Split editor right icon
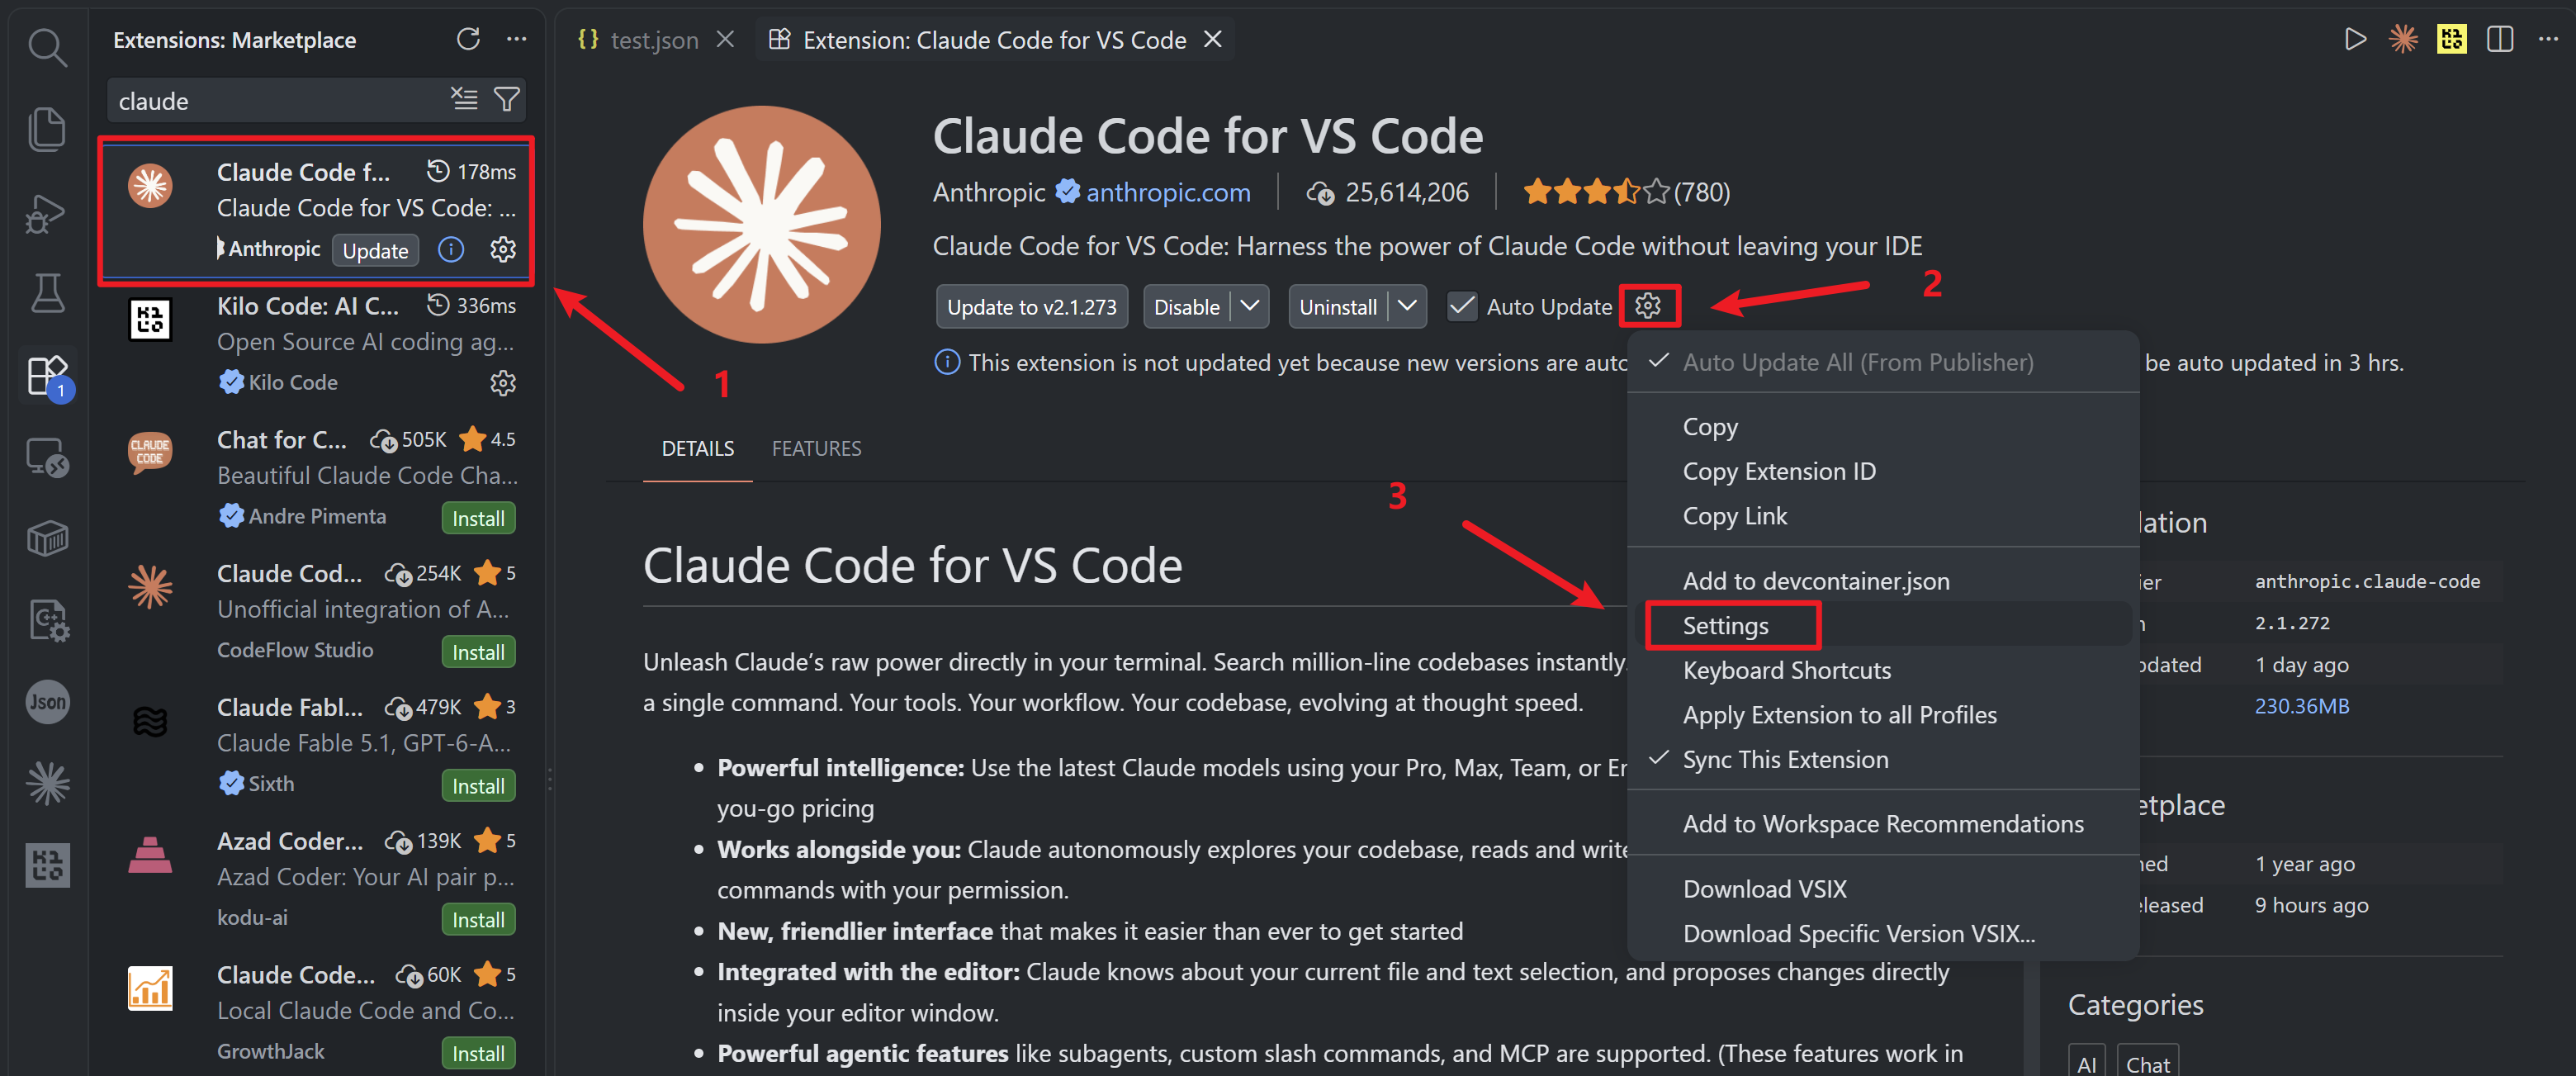The width and height of the screenshot is (2576, 1076). click(2499, 39)
